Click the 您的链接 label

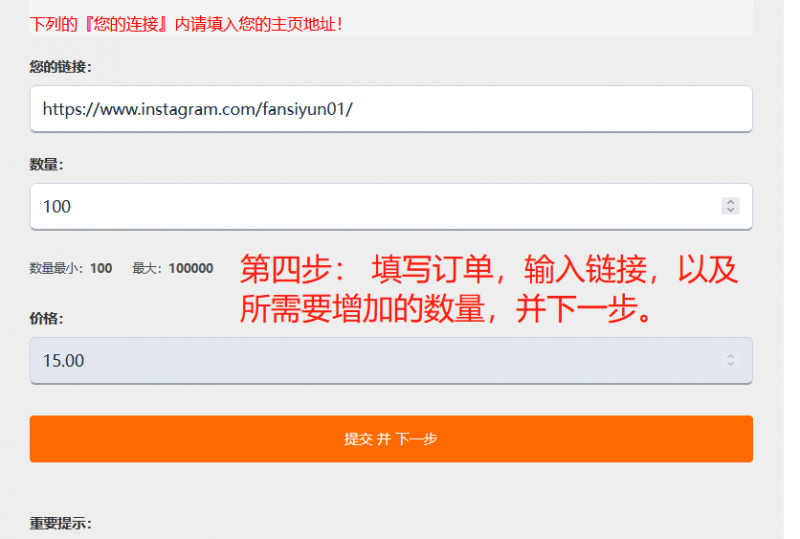tap(60, 67)
